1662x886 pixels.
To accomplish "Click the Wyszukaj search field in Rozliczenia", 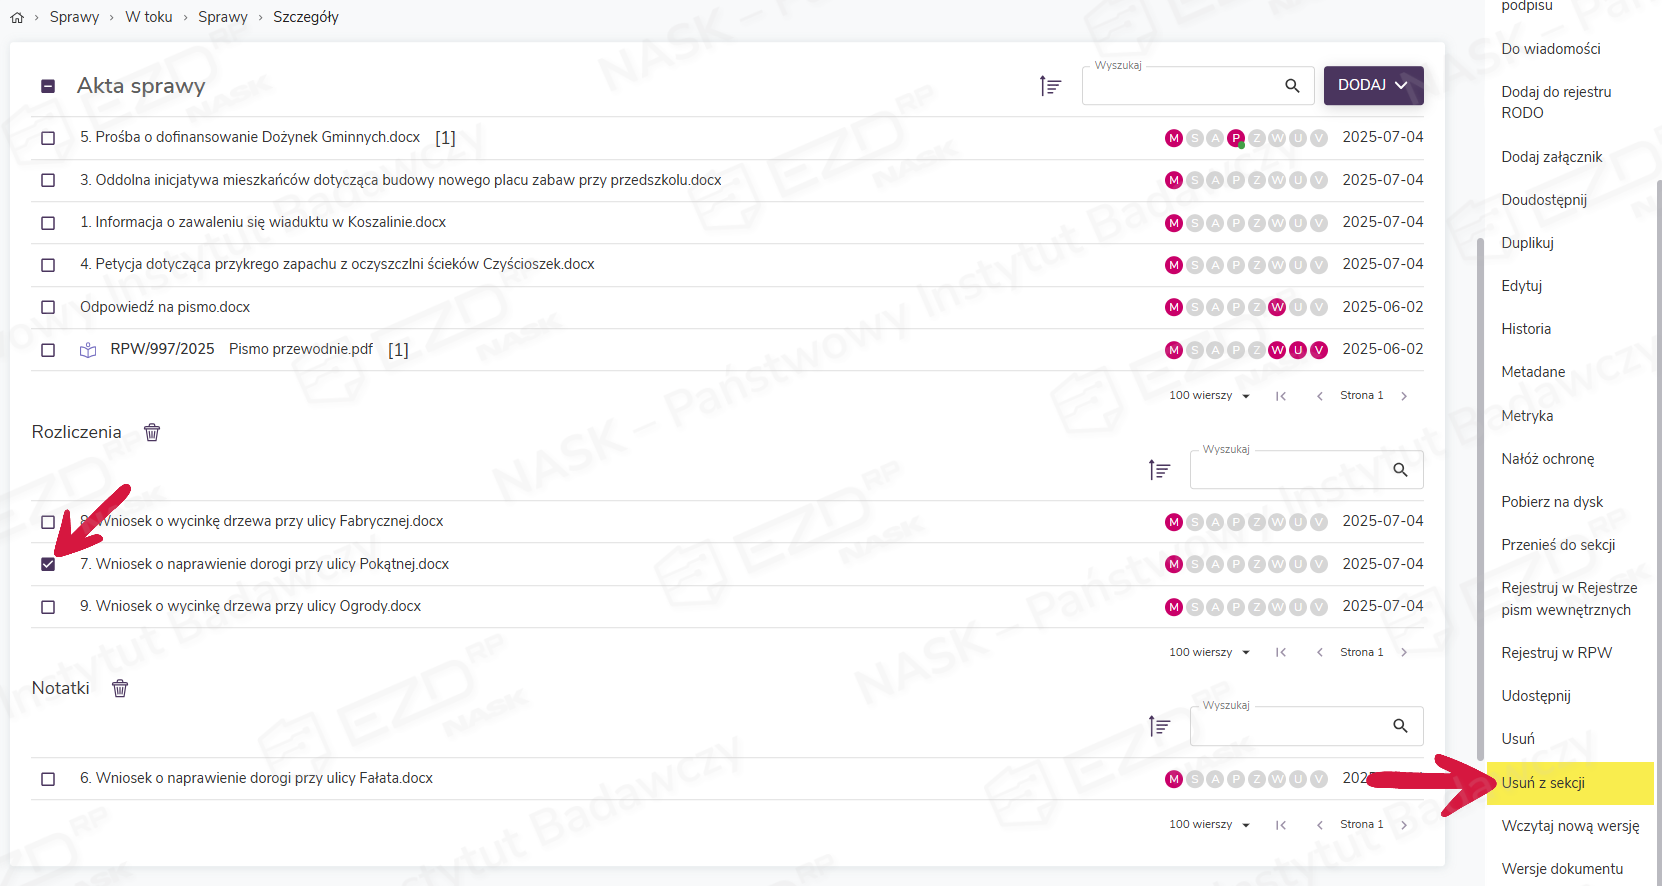I will pyautogui.click(x=1290, y=470).
